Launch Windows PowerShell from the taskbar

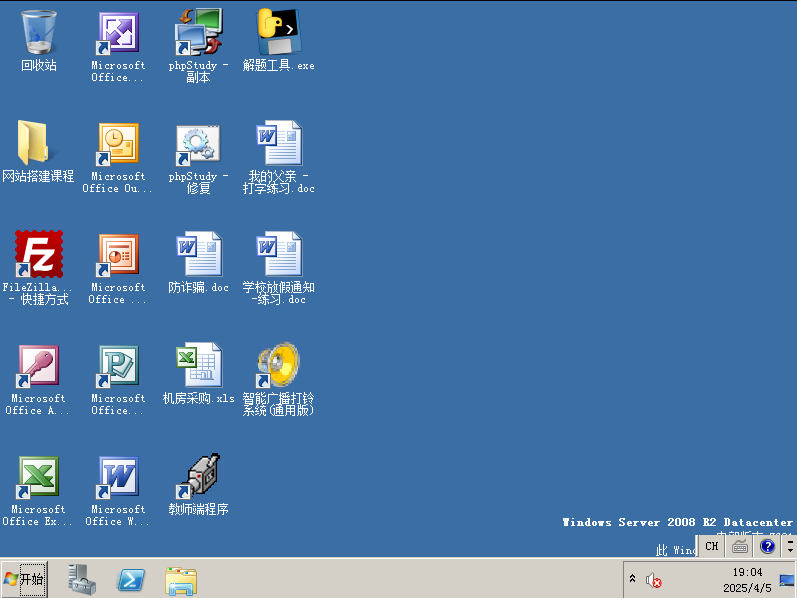(131, 580)
